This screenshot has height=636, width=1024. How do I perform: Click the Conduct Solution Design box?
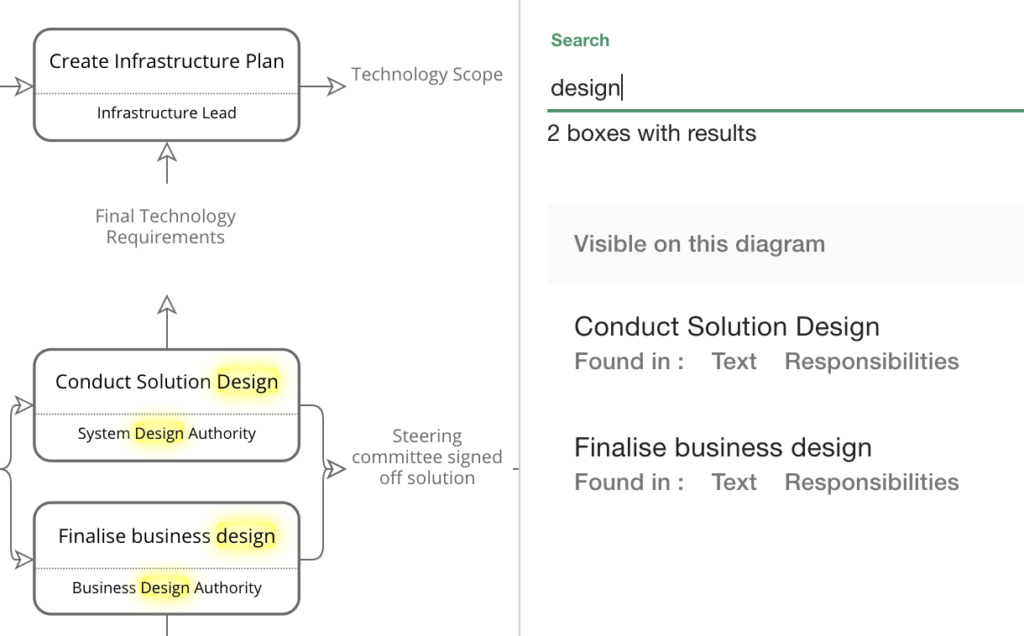pos(165,382)
